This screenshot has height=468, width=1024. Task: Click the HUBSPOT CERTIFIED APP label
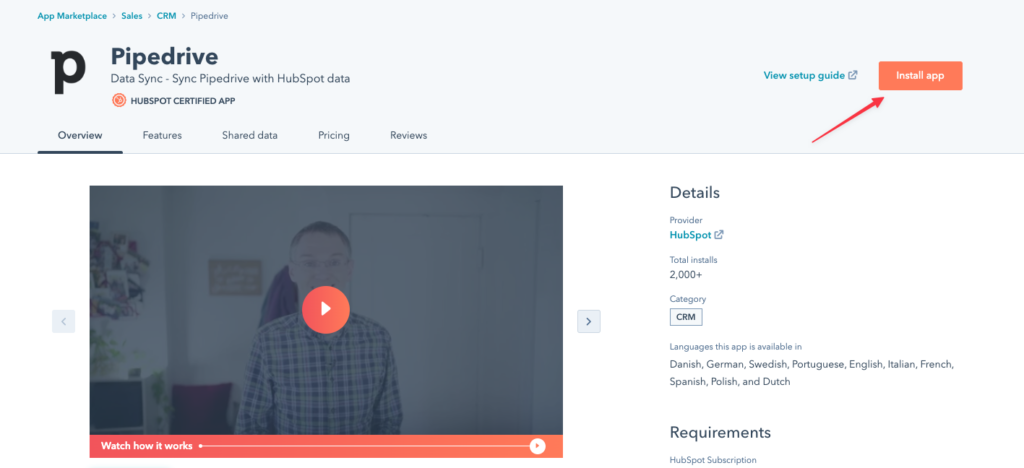click(x=183, y=101)
